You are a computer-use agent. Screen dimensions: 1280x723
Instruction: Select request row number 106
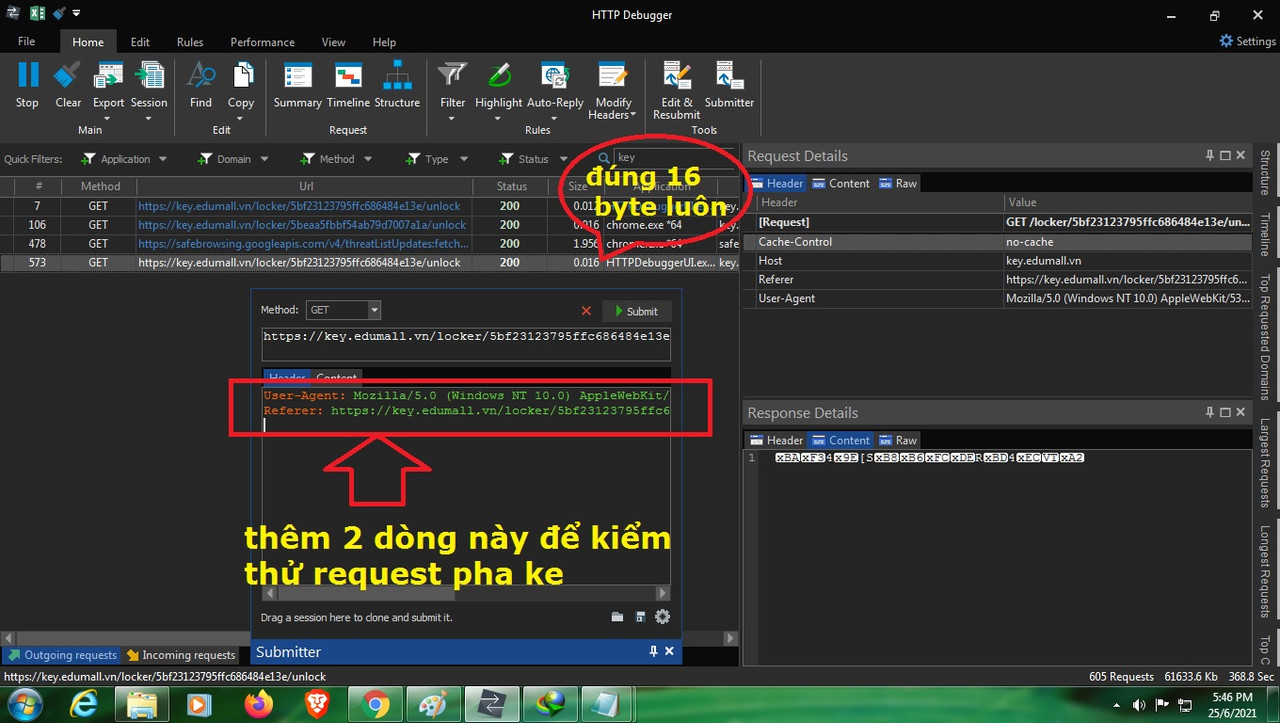pyautogui.click(x=371, y=225)
